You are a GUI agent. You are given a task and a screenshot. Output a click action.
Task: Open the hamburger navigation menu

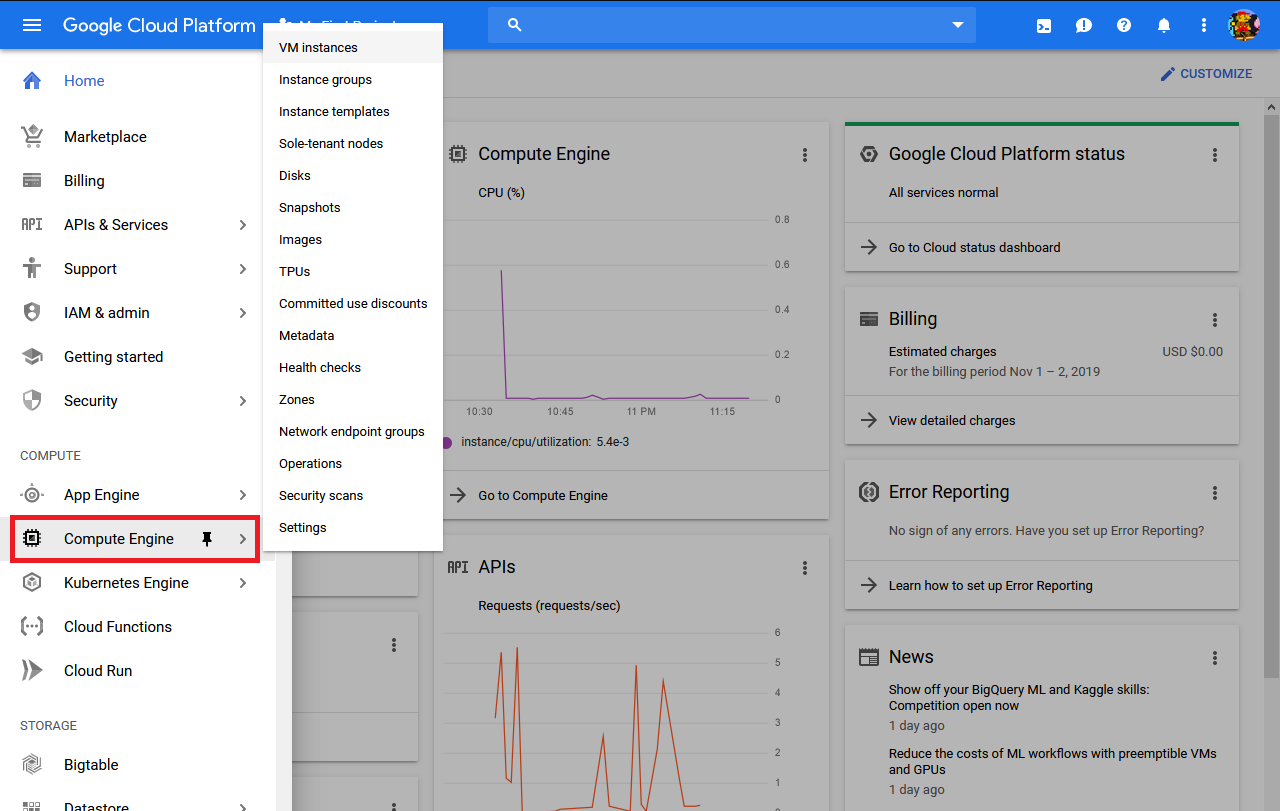tap(32, 25)
